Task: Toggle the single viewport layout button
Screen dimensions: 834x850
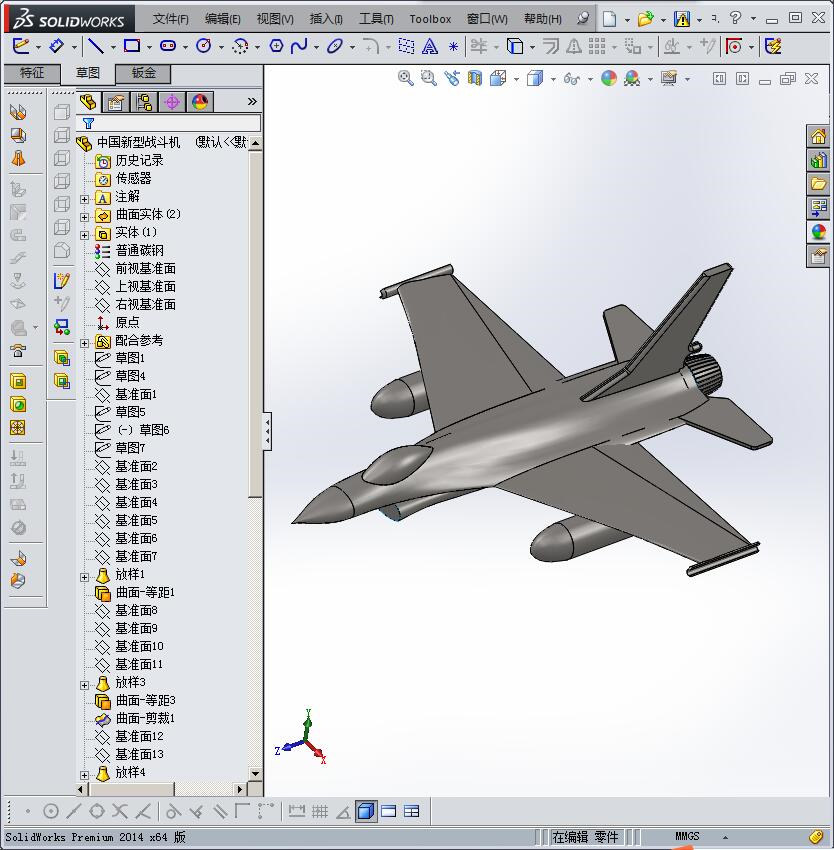Action: tap(389, 812)
